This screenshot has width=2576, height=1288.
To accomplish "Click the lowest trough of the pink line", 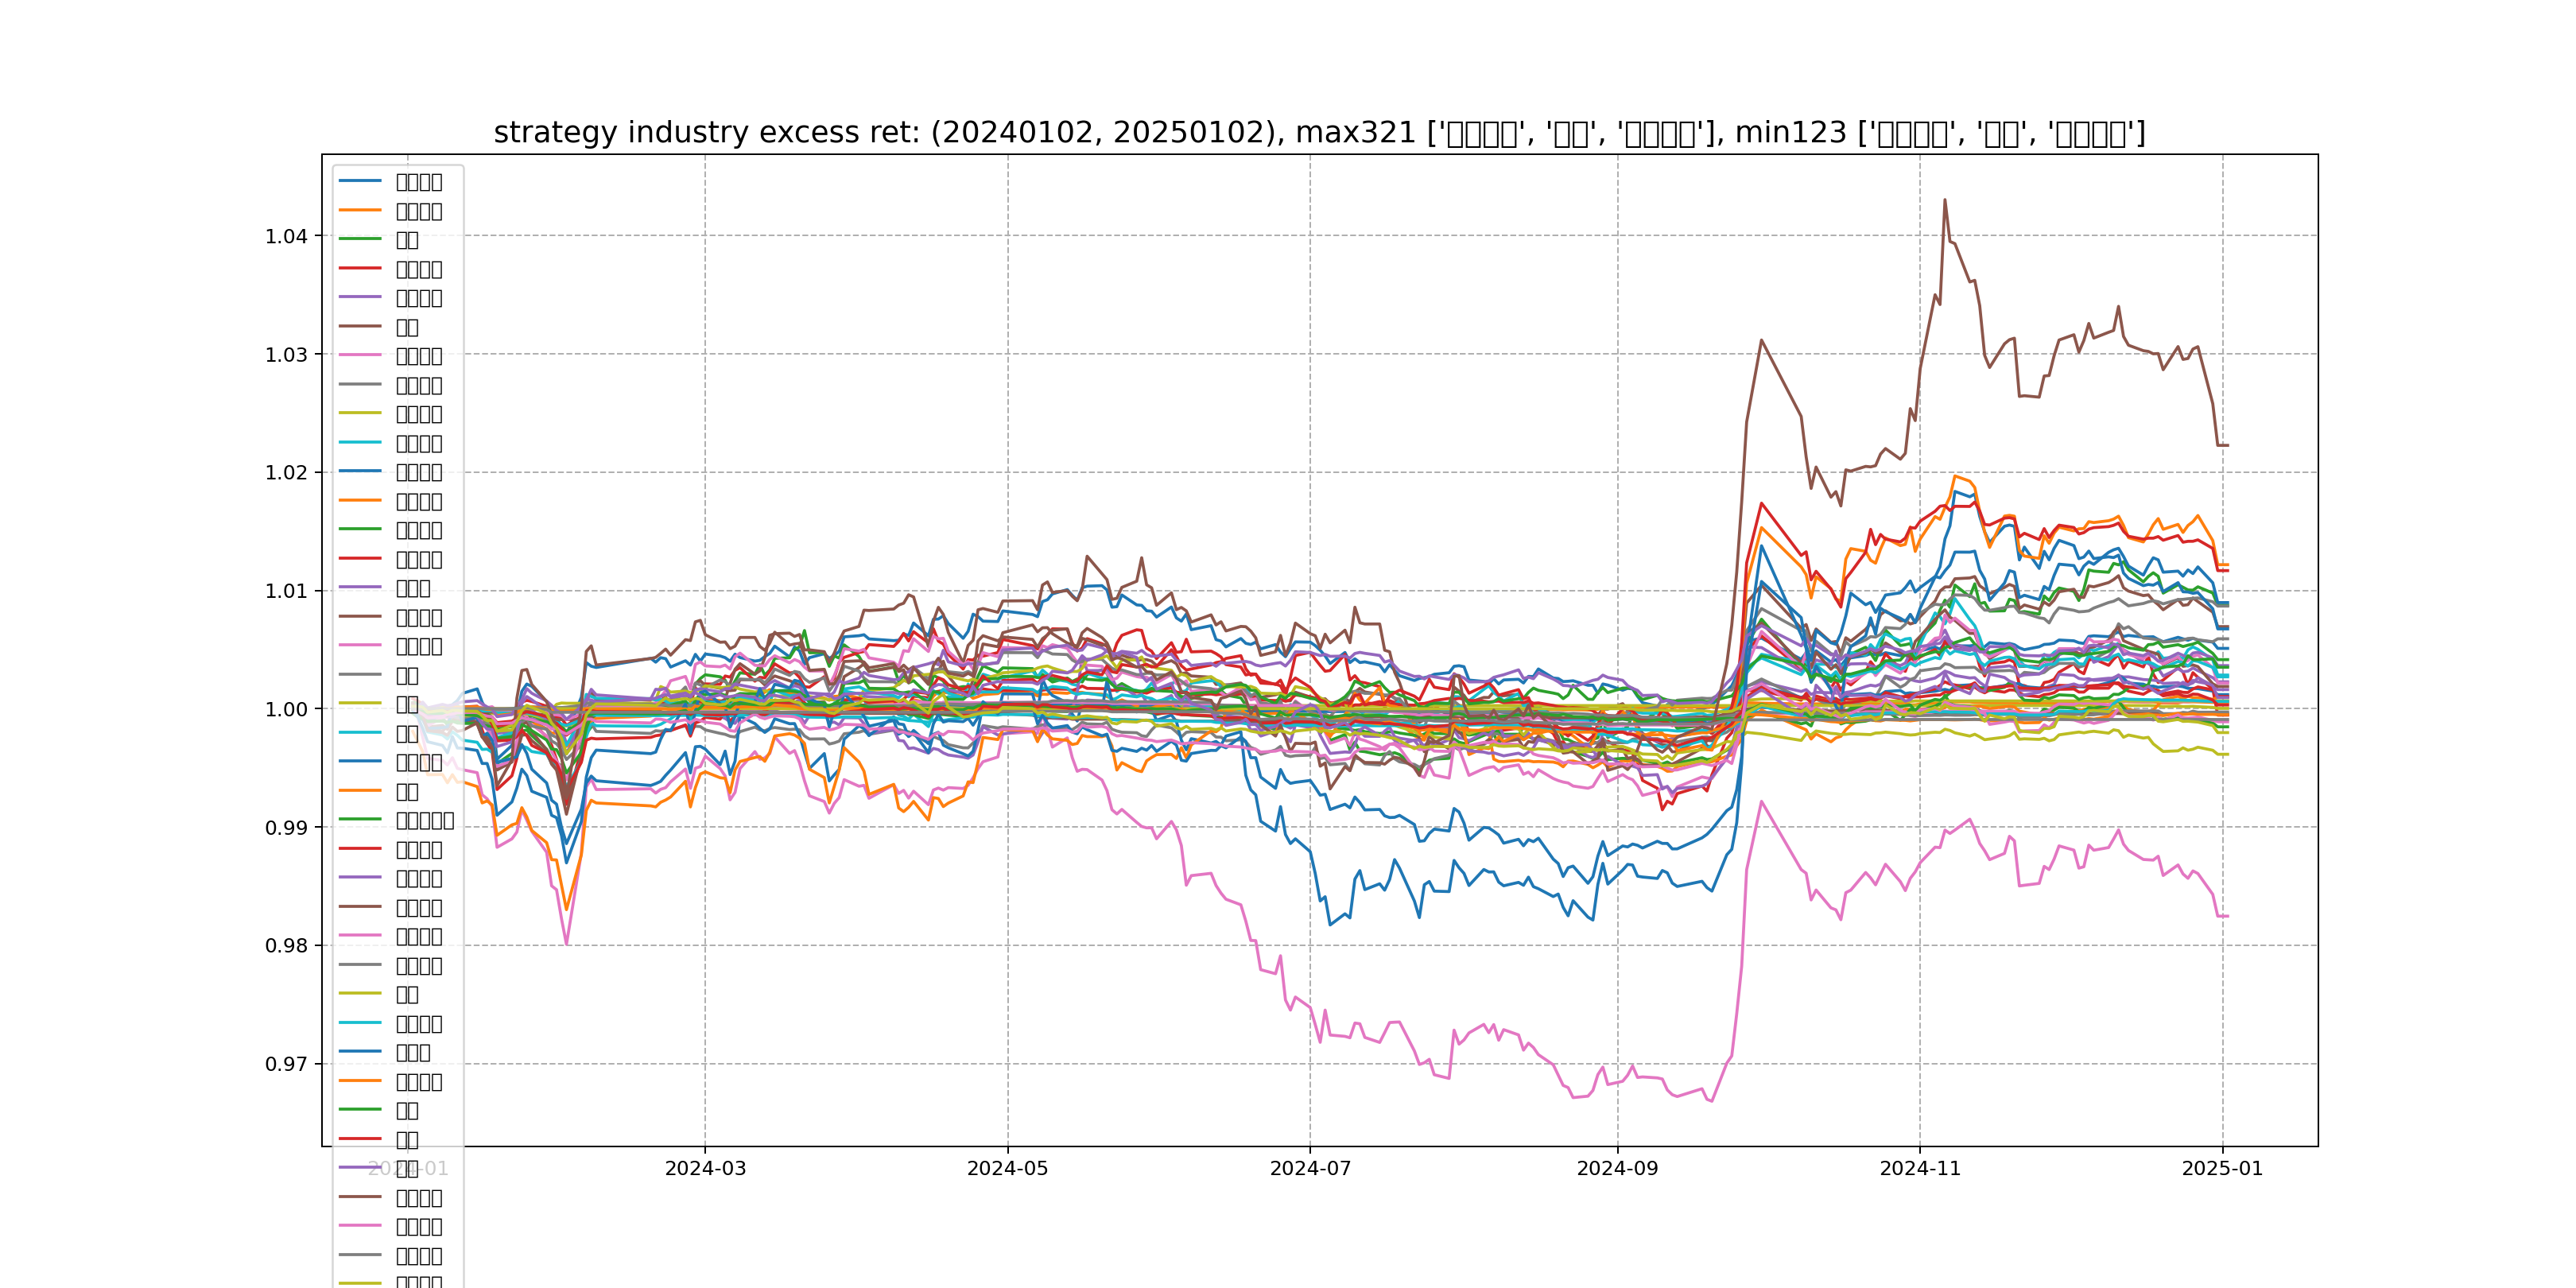I will (1712, 1101).
